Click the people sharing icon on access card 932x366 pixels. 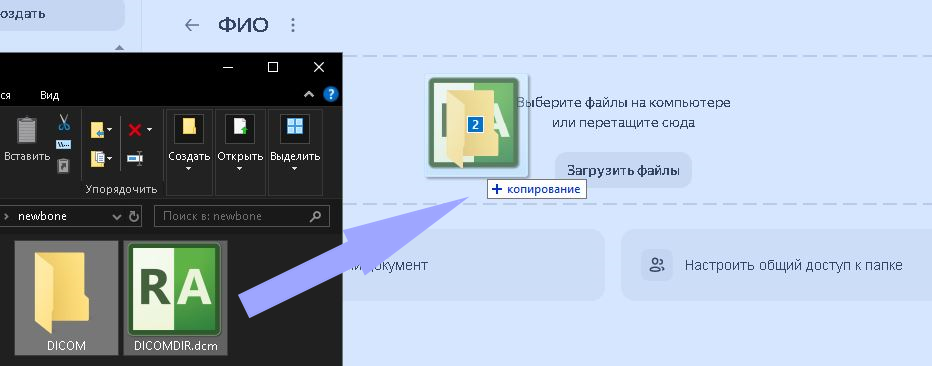point(657,265)
